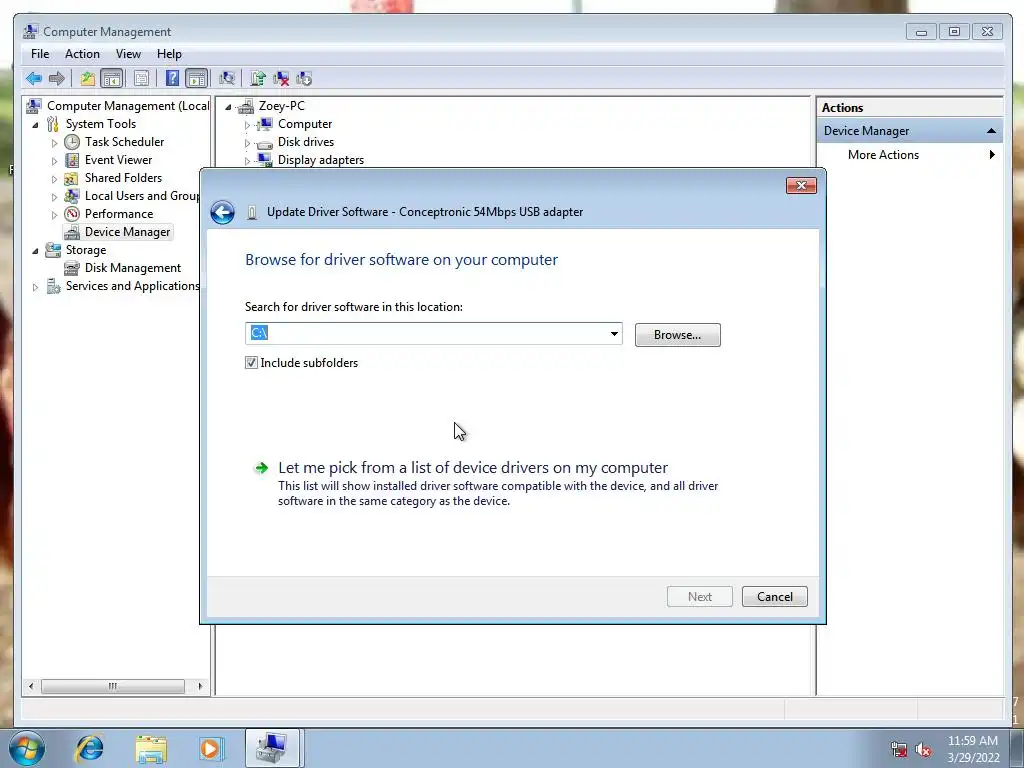Select Display adapters in device list

tap(321, 160)
